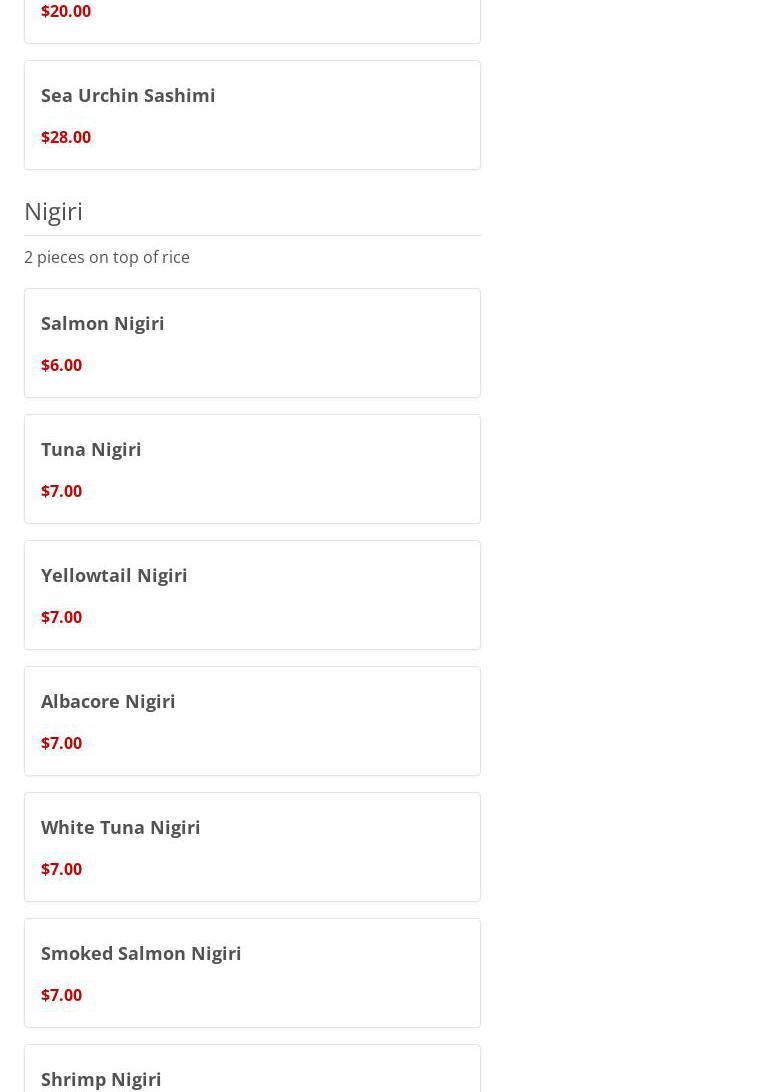Select the Salmon Nigiri menu item
Viewport: 770px width, 1092px height.
tap(103, 323)
